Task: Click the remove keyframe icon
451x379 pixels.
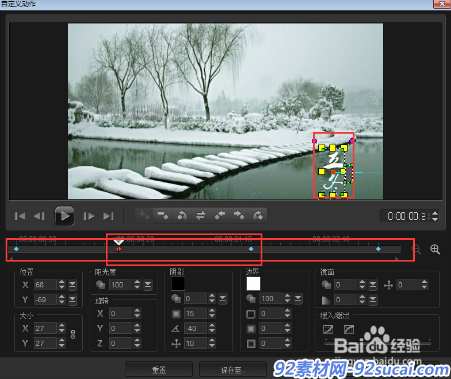Action: pyautogui.click(x=163, y=215)
